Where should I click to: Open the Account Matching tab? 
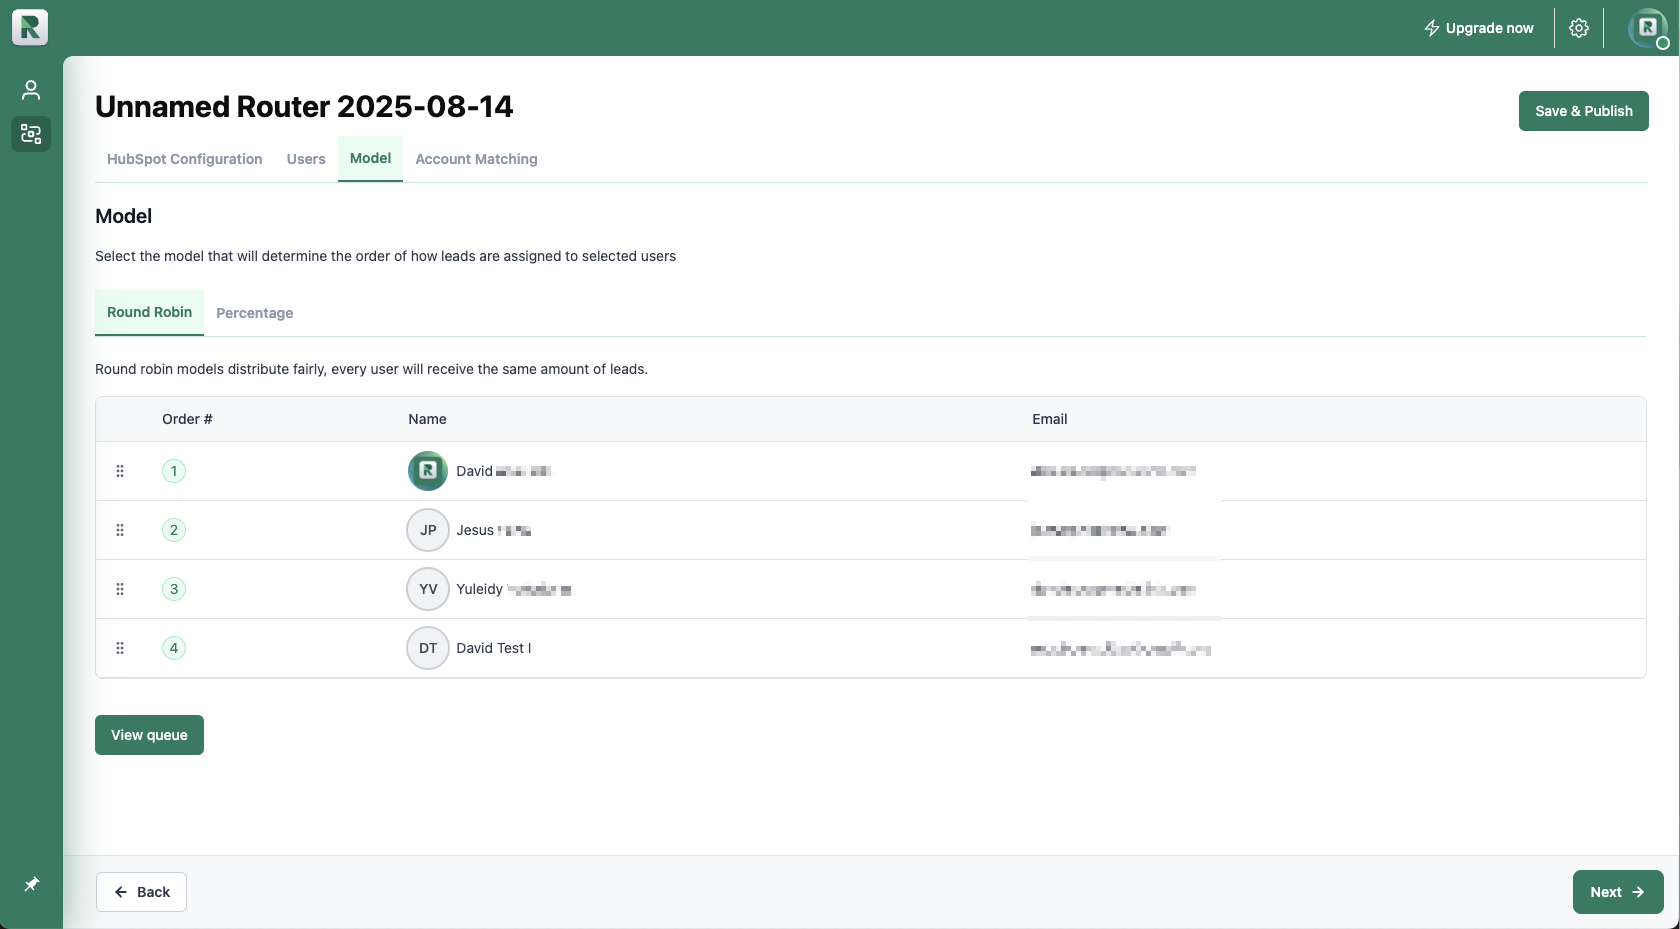[x=476, y=159]
